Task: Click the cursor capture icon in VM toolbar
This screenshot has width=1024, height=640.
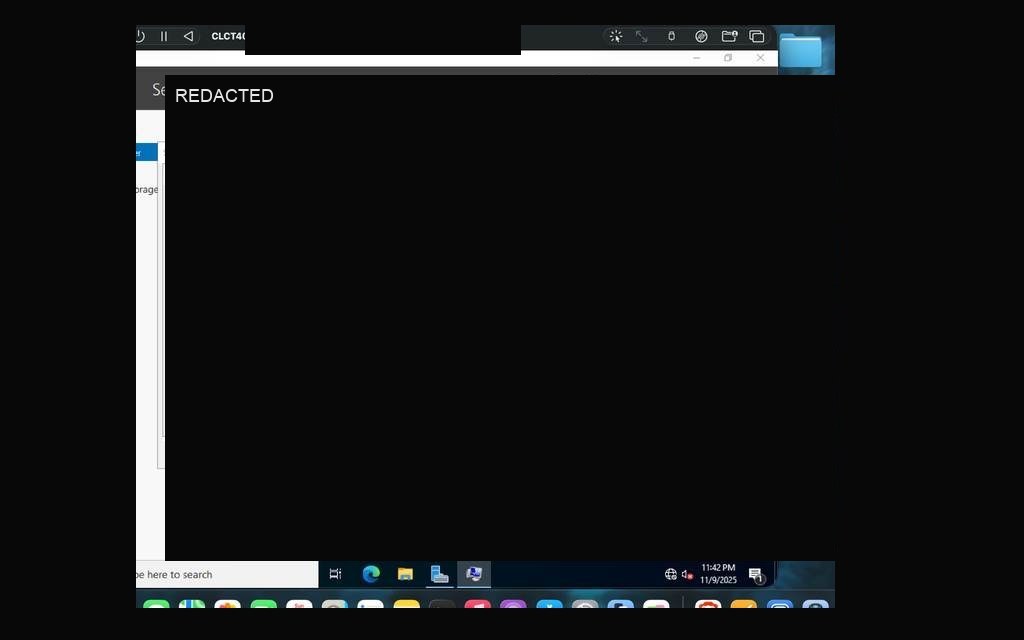Action: pos(615,37)
